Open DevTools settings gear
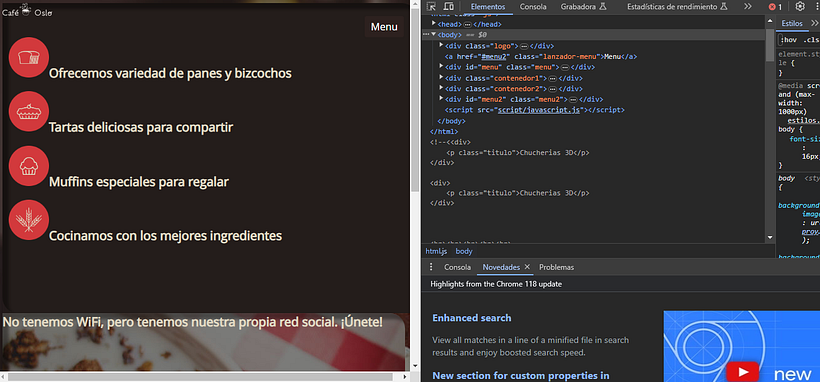 [x=800, y=7]
